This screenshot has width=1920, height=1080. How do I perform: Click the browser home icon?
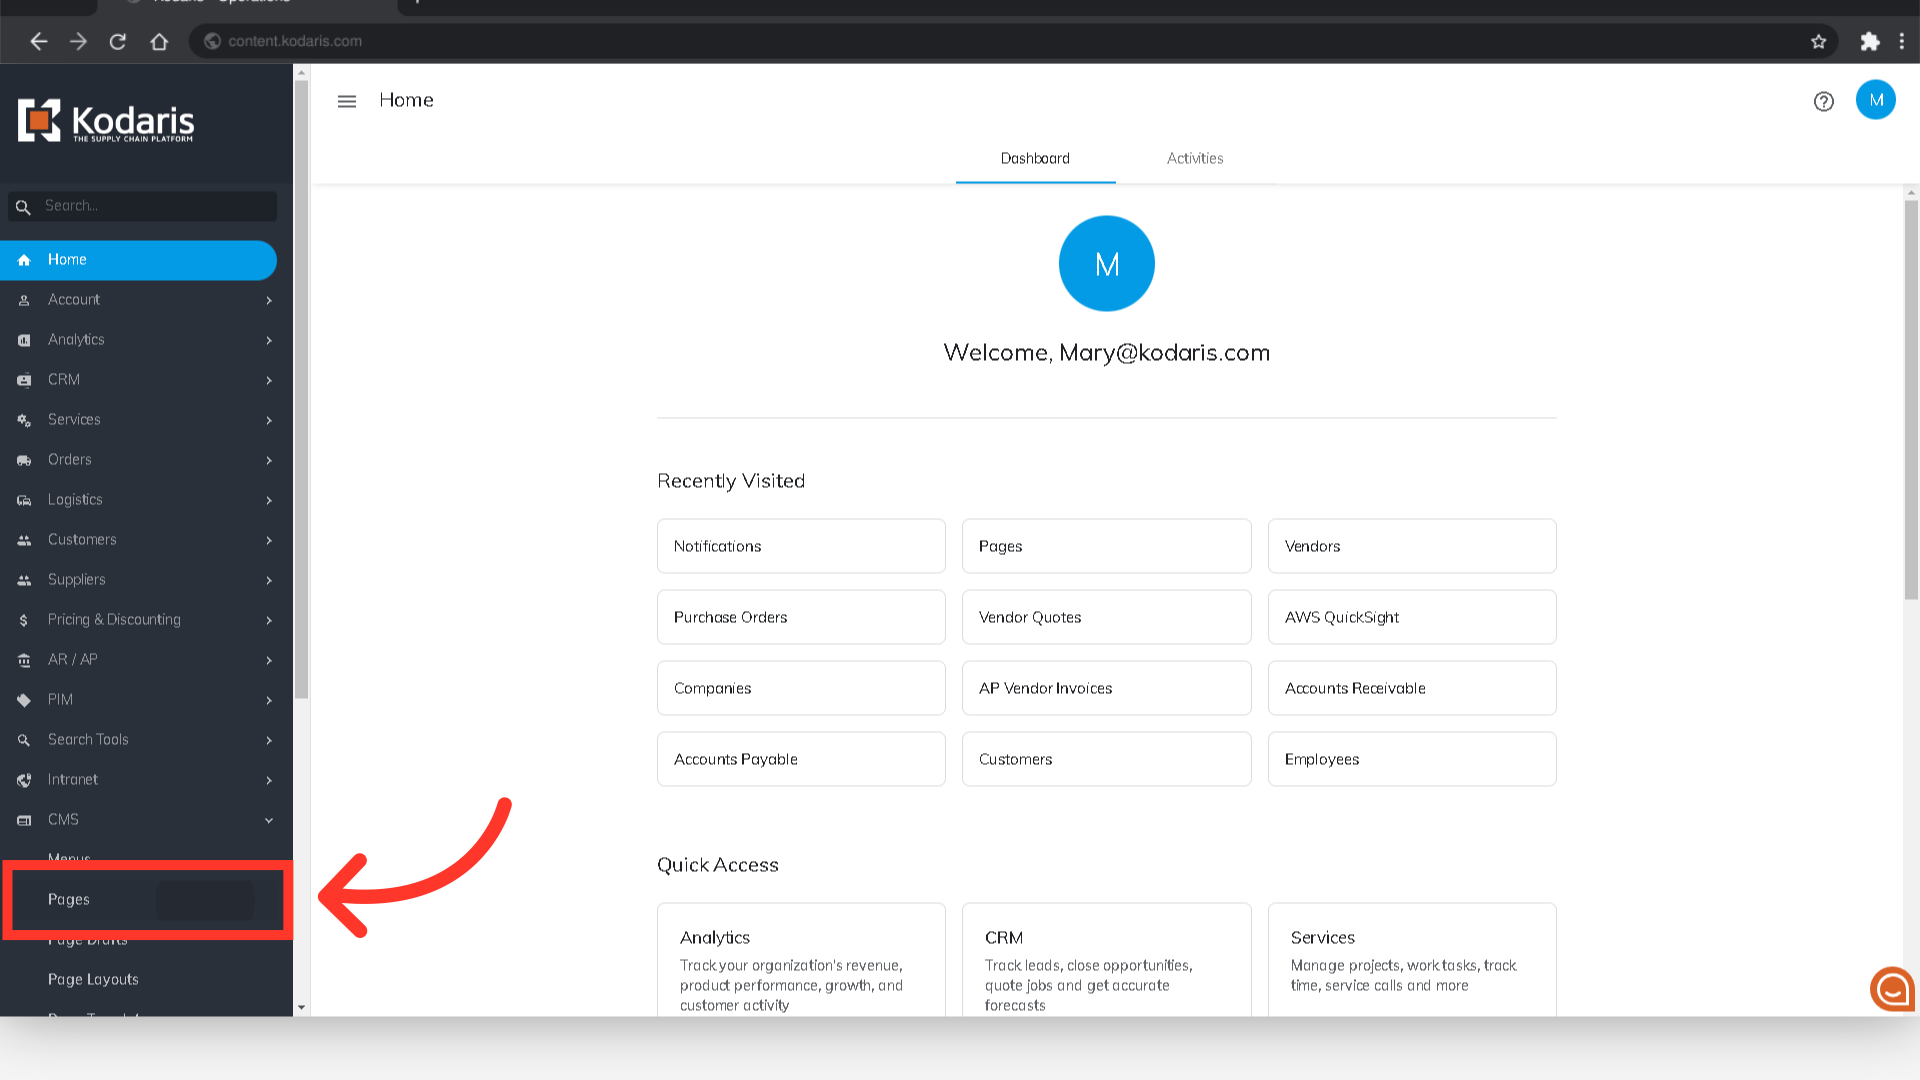pos(159,41)
